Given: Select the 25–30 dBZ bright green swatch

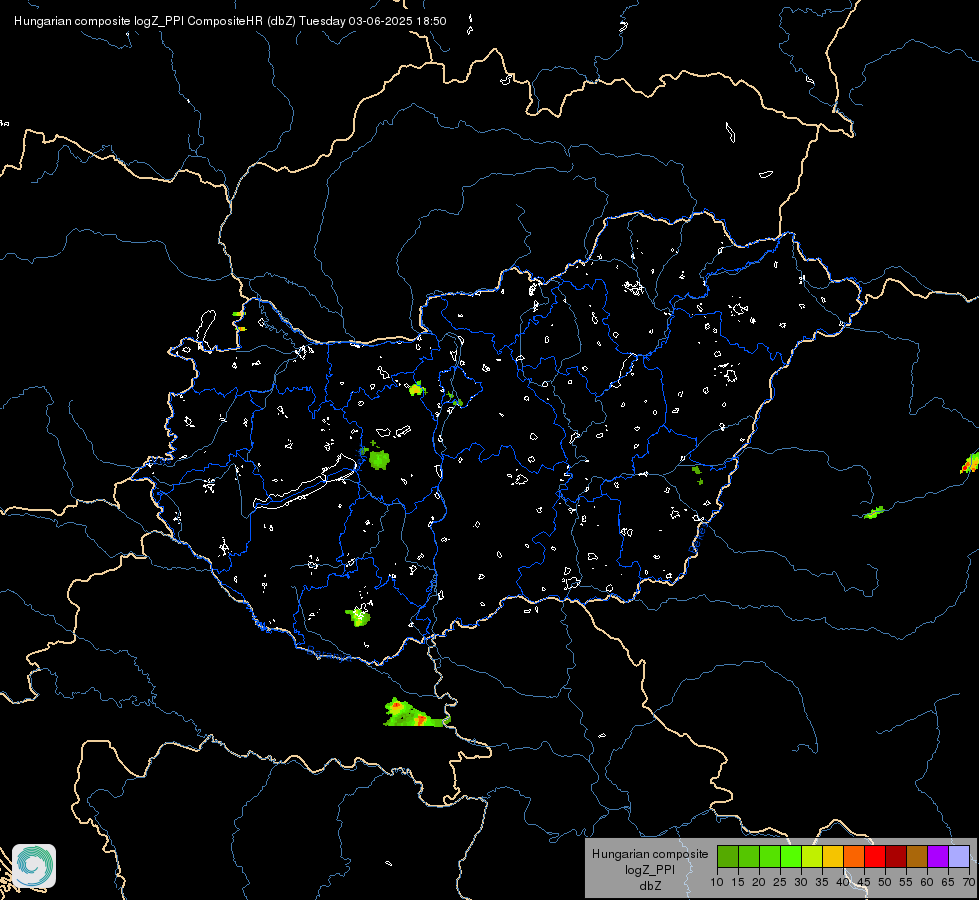Looking at the screenshot, I should 790,857.
